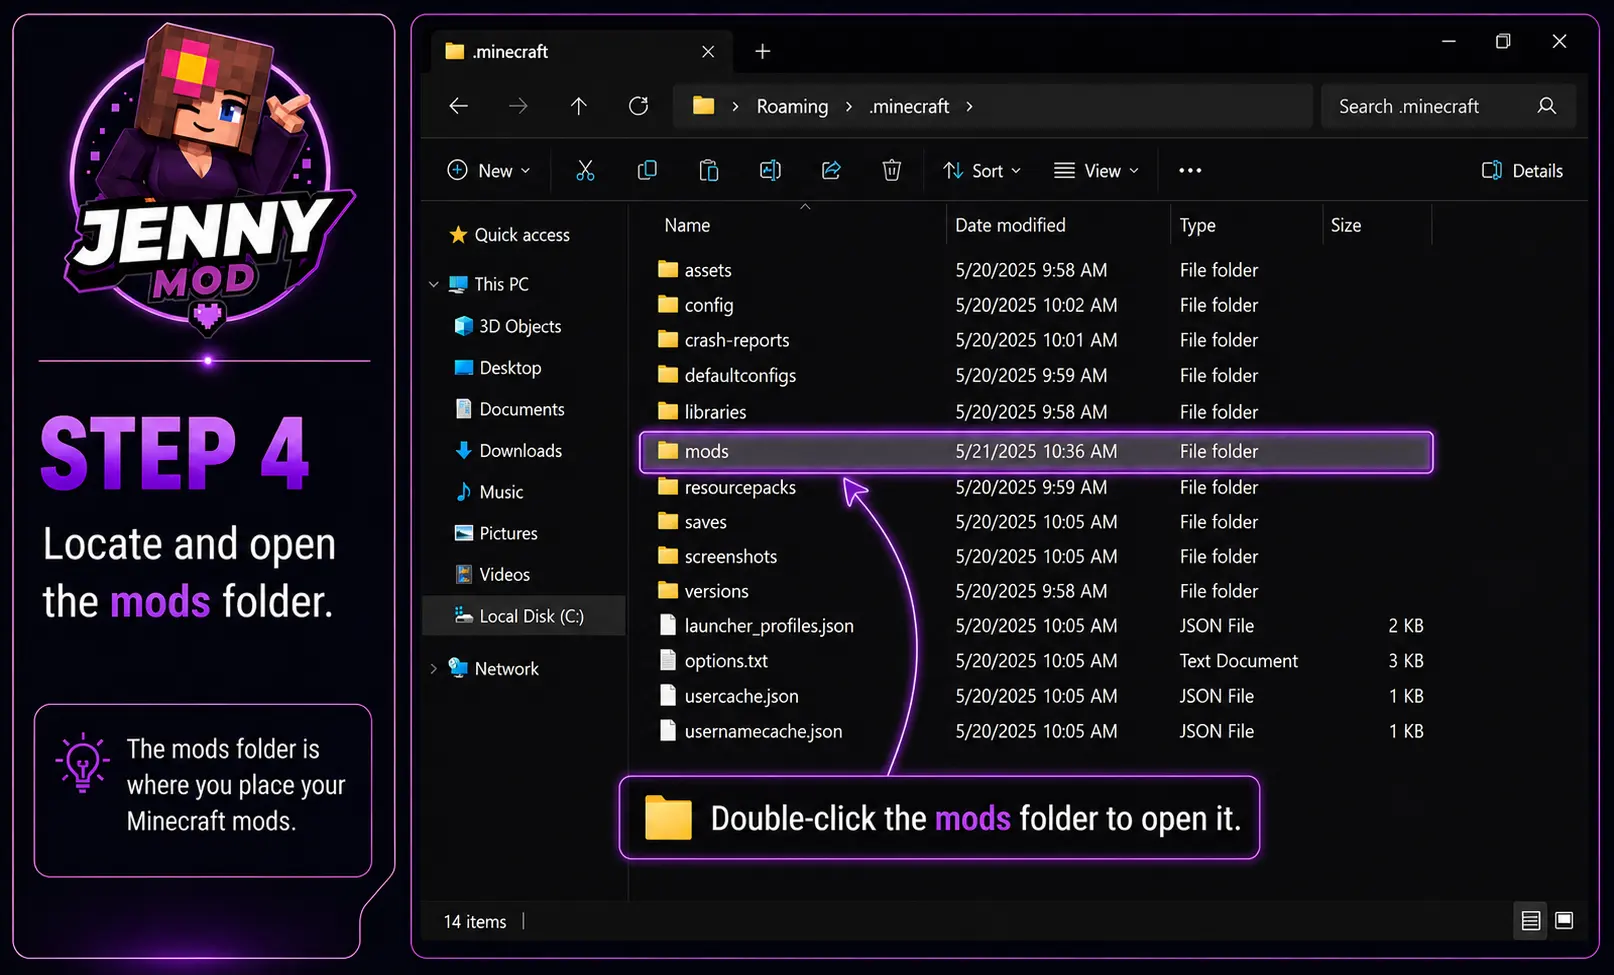Select This PC in the navigation pane
1614x975 pixels.
489,284
